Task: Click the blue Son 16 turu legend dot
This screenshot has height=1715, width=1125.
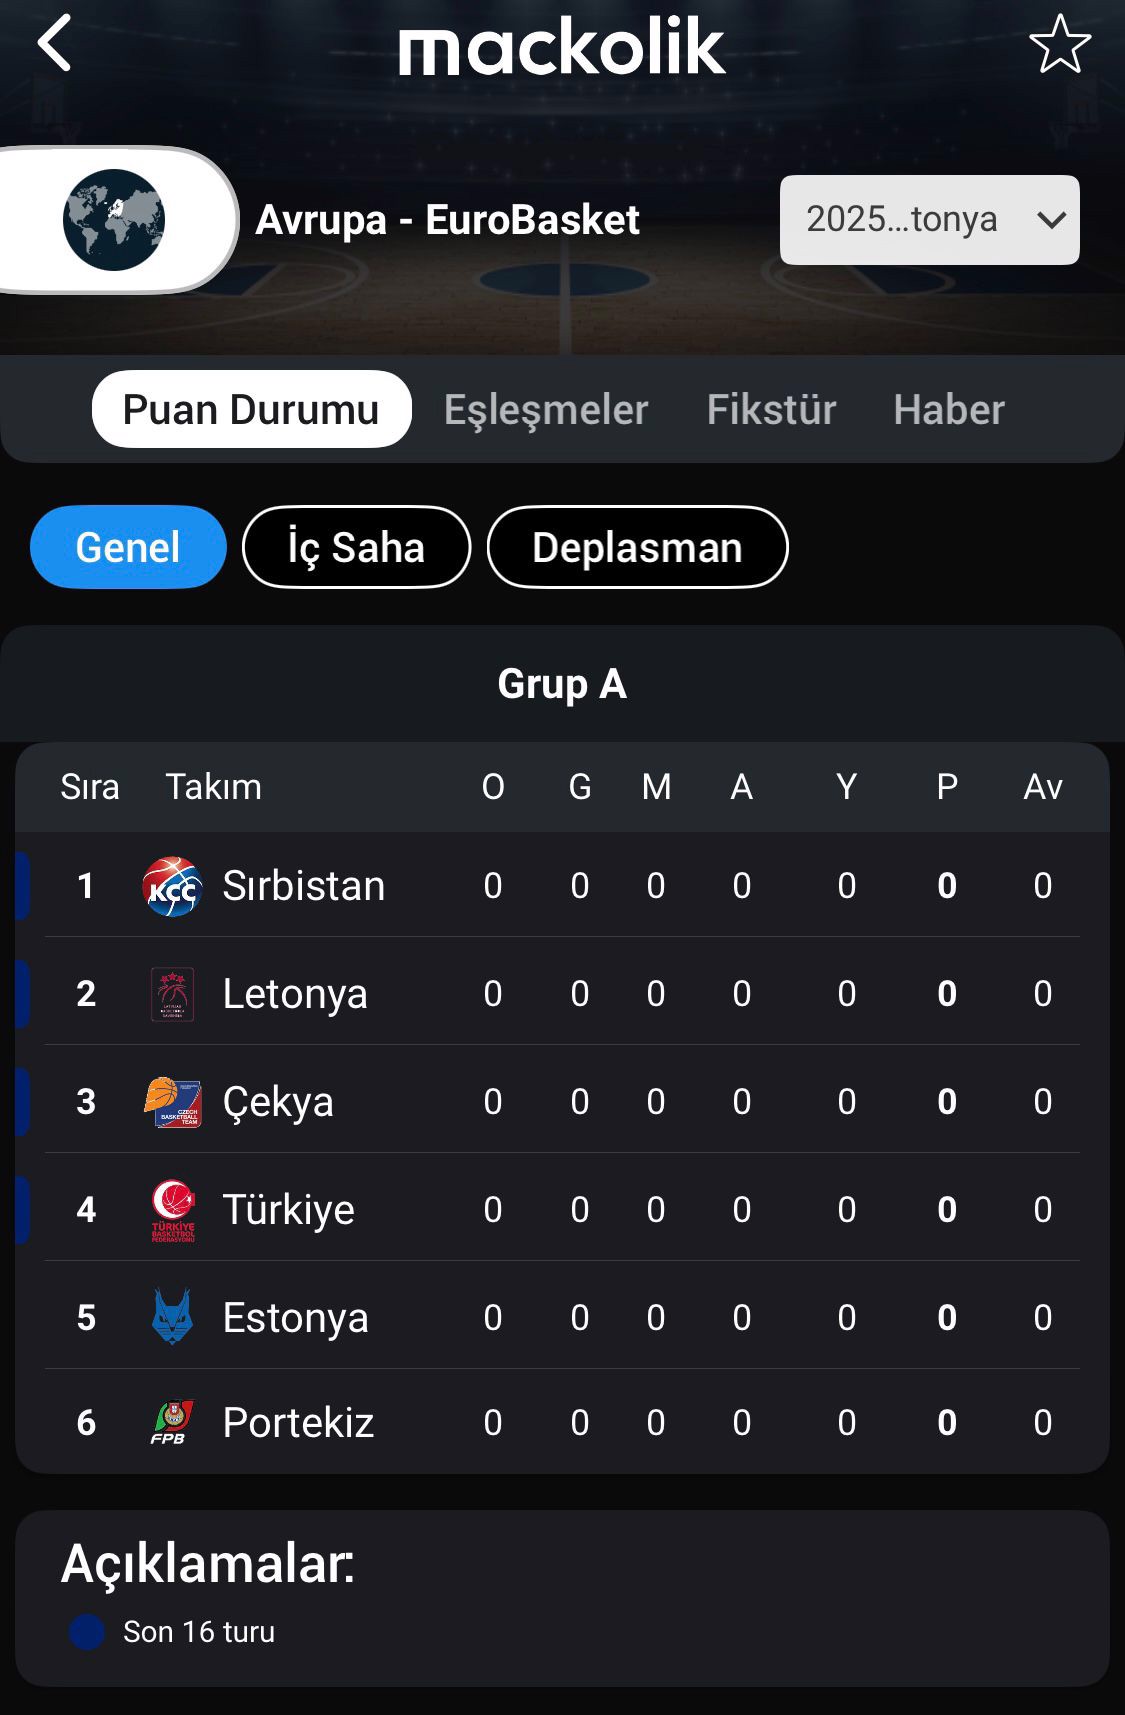Action: point(87,1632)
